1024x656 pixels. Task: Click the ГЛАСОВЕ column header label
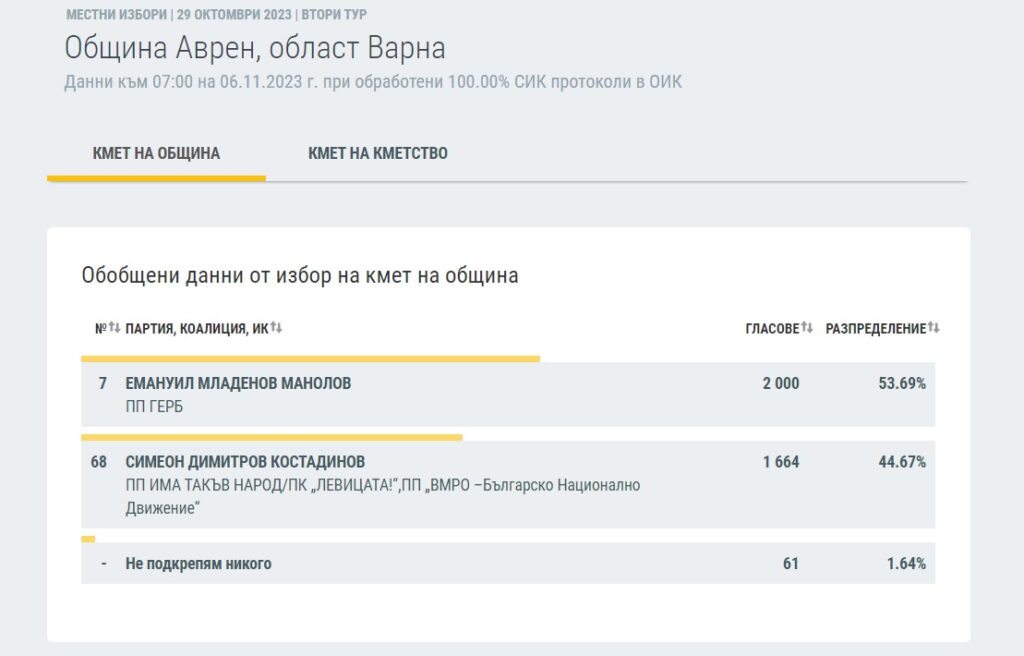click(x=773, y=329)
